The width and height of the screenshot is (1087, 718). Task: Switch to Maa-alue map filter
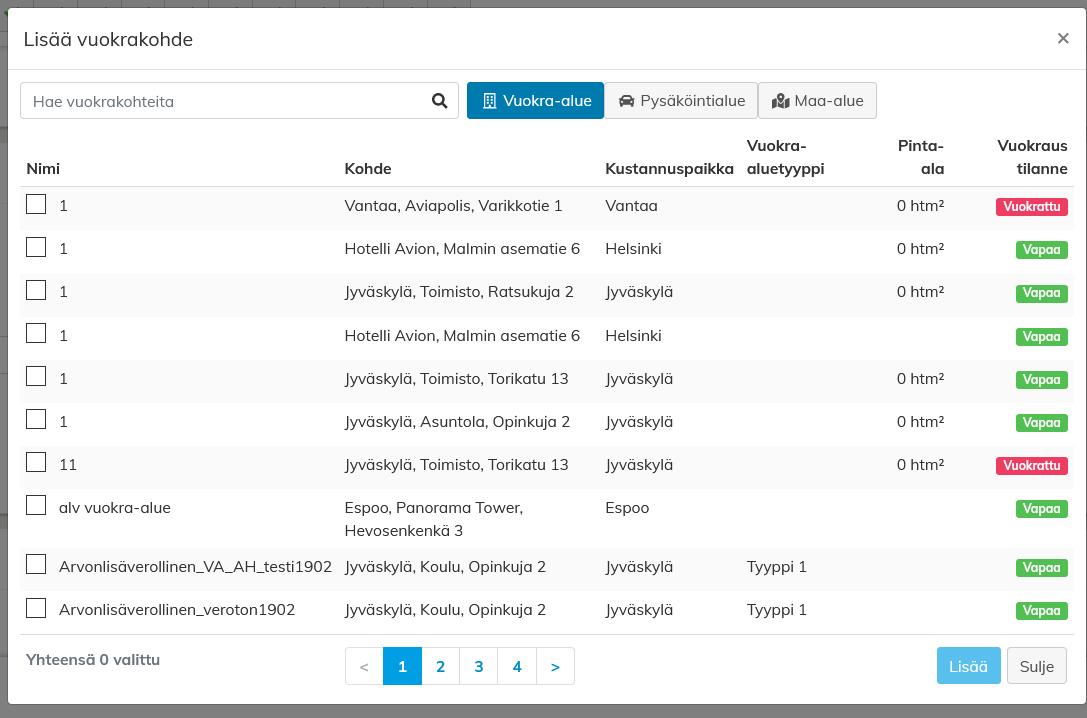[x=817, y=101]
